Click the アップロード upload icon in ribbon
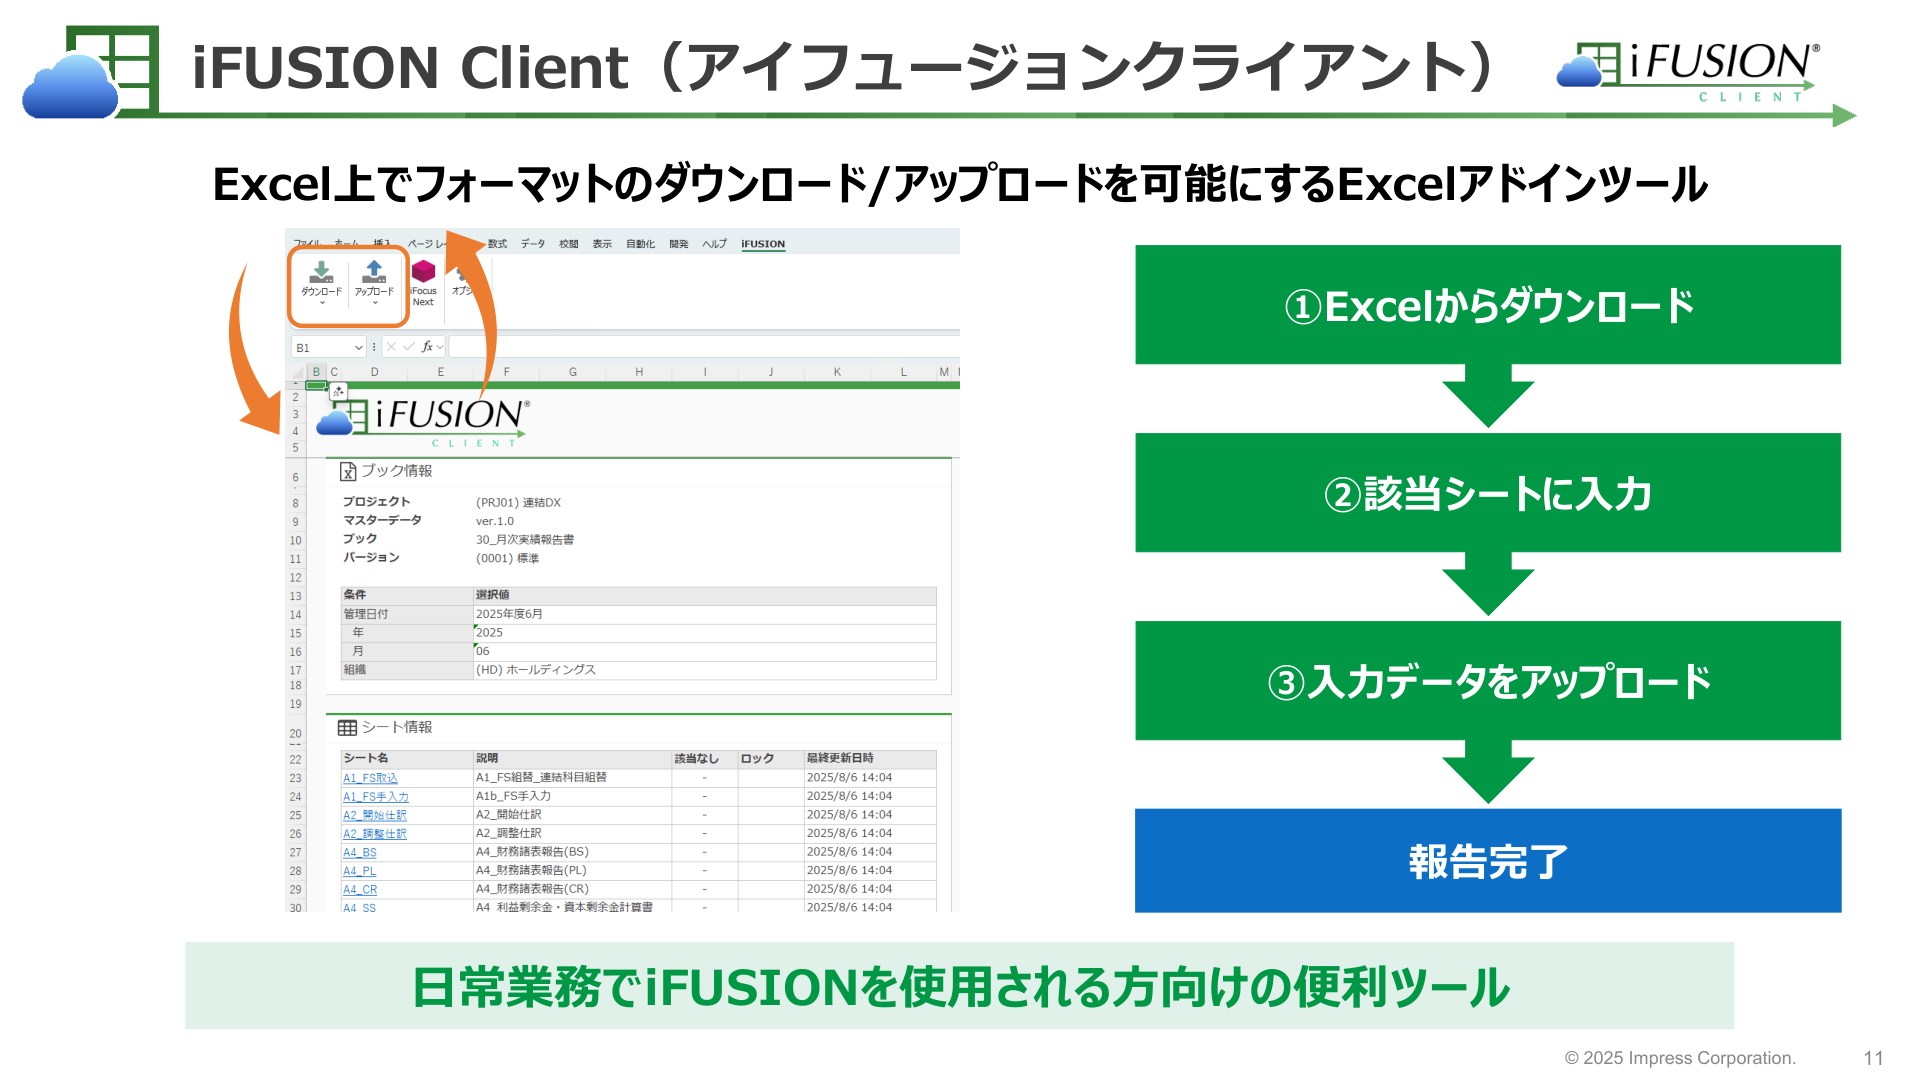Viewport: 1920px width, 1080px height. point(374,271)
